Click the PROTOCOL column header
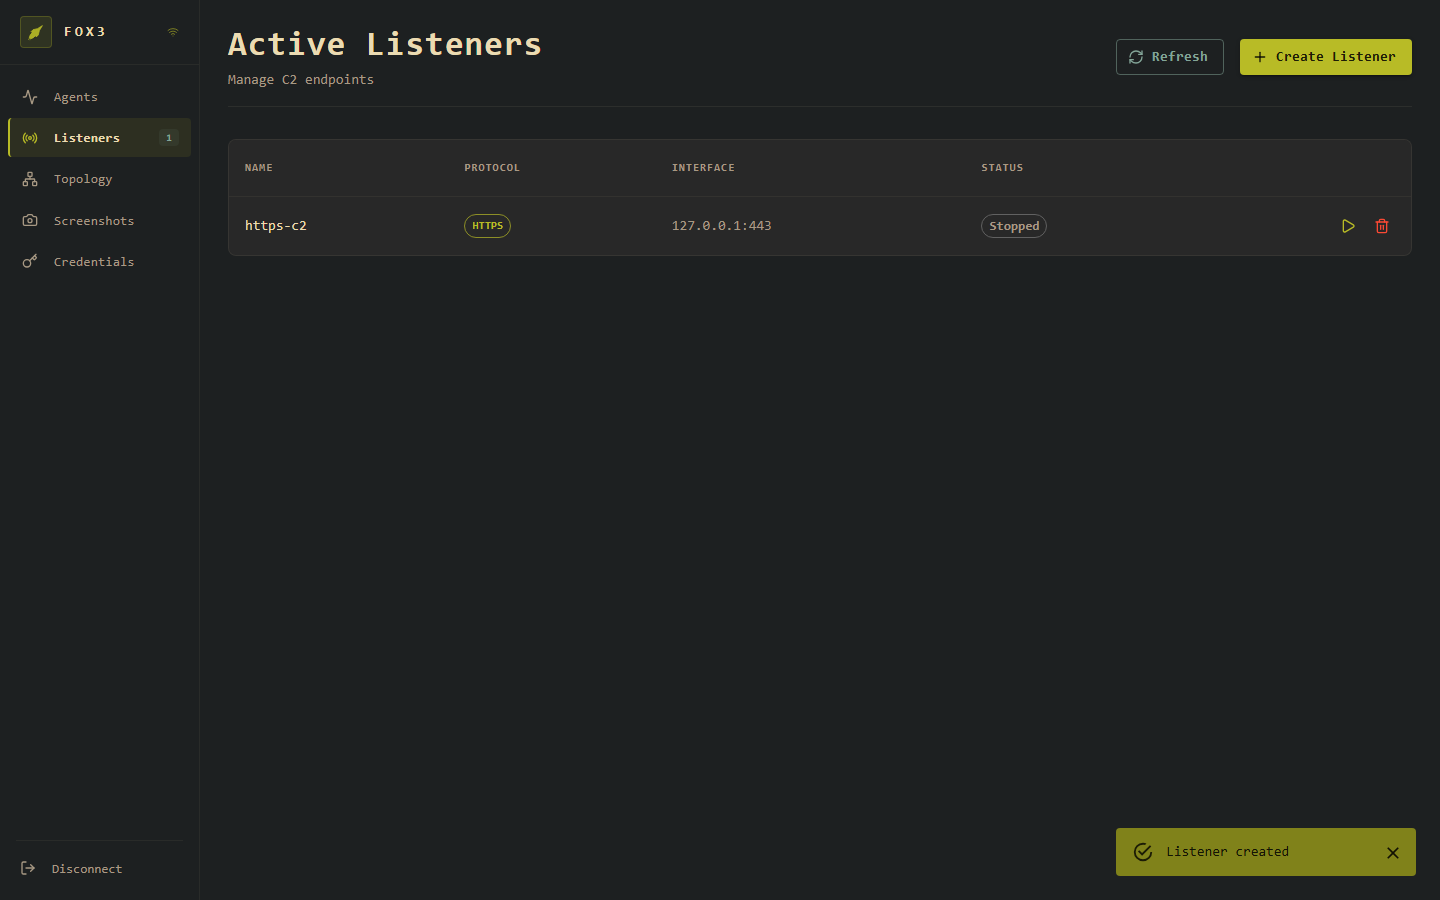This screenshot has width=1440, height=900. 492,168
